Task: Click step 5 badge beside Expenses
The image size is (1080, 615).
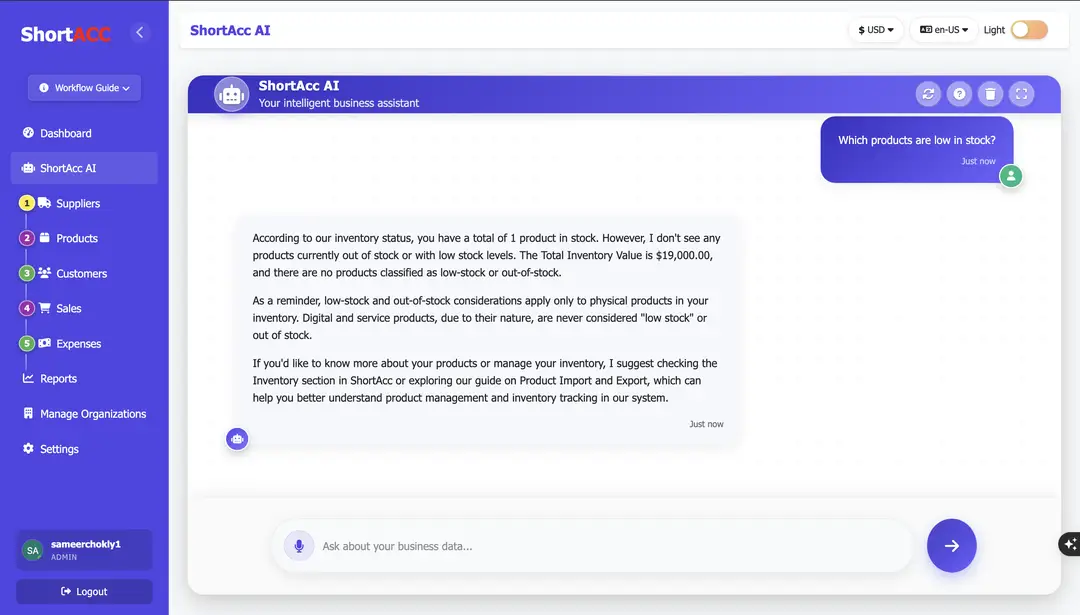Action: [x=26, y=344]
